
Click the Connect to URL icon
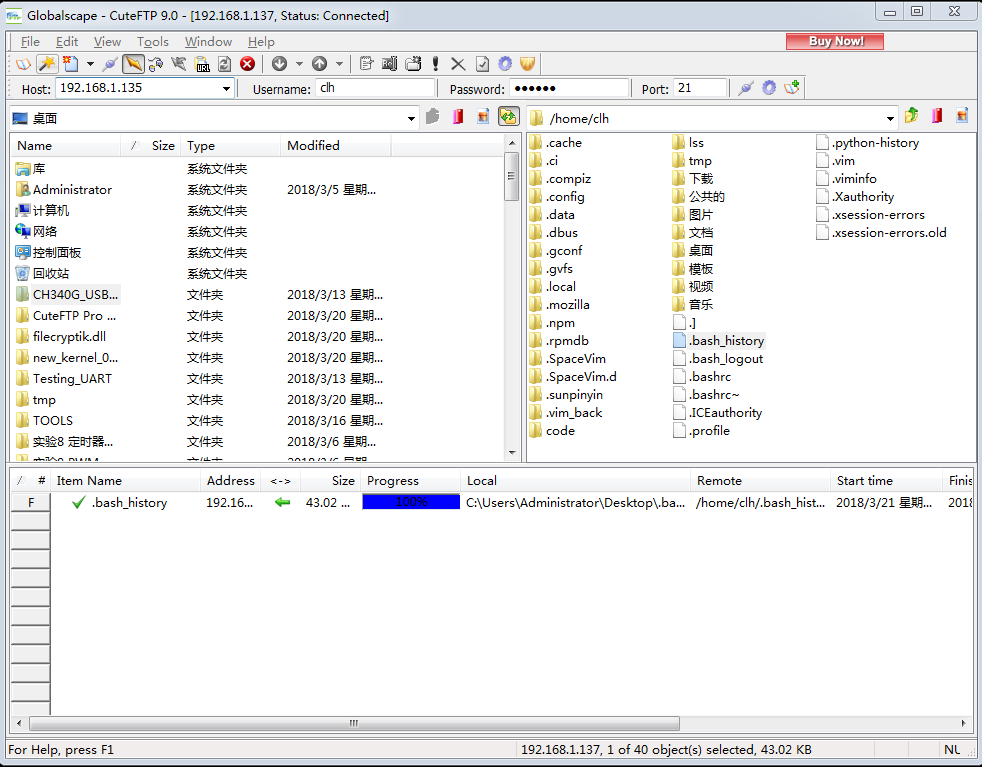[x=202, y=64]
